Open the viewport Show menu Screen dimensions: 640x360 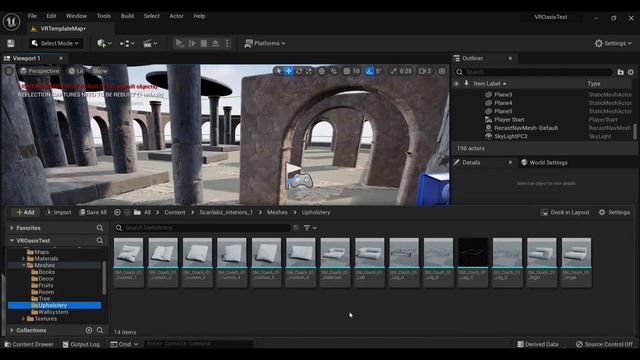click(x=100, y=71)
